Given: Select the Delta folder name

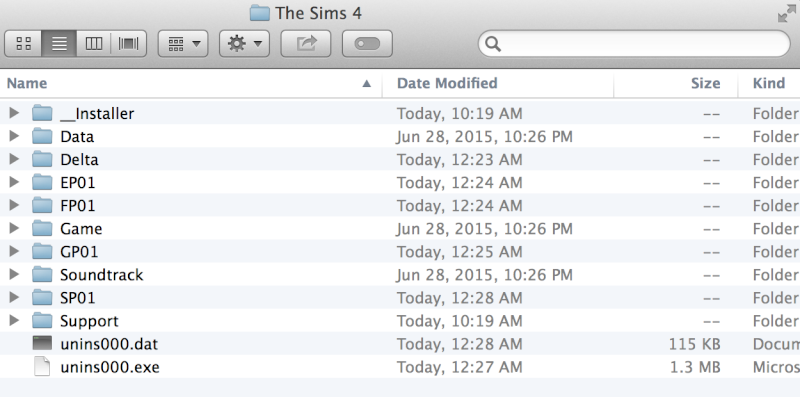Looking at the screenshot, I should pyautogui.click(x=79, y=159).
